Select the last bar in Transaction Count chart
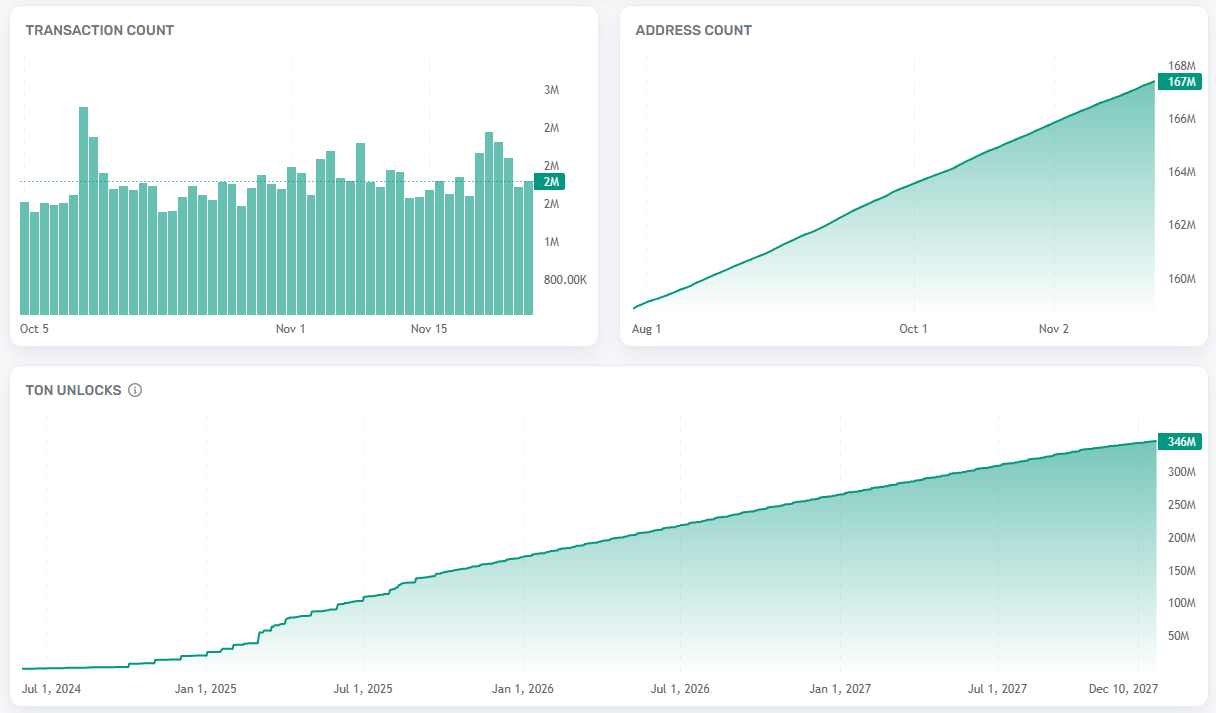The image size is (1216, 713). click(x=528, y=248)
